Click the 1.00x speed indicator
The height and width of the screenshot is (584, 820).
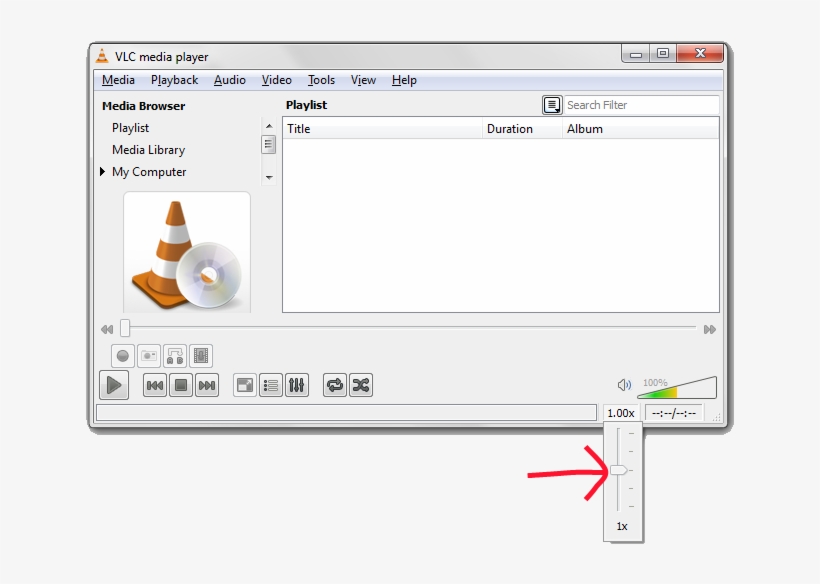[x=621, y=413]
